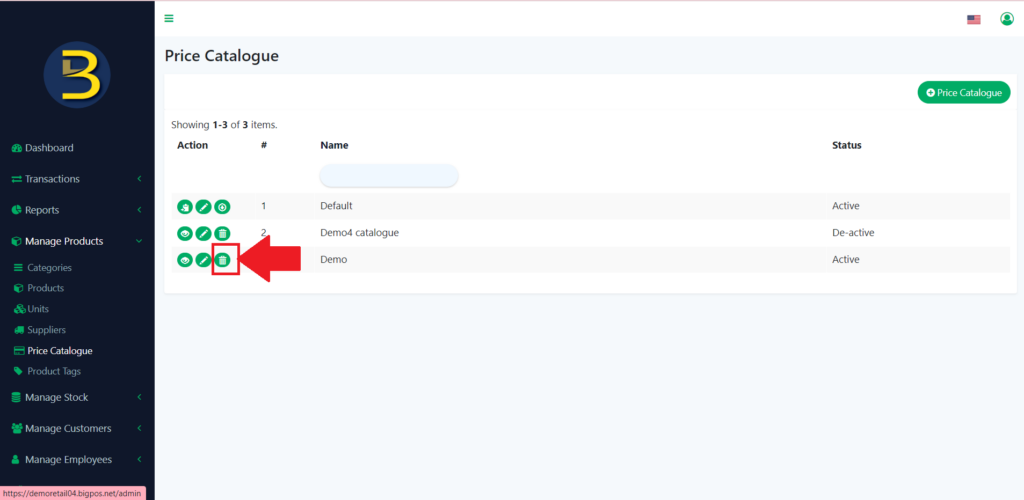Open the user profile icon

(1007, 19)
